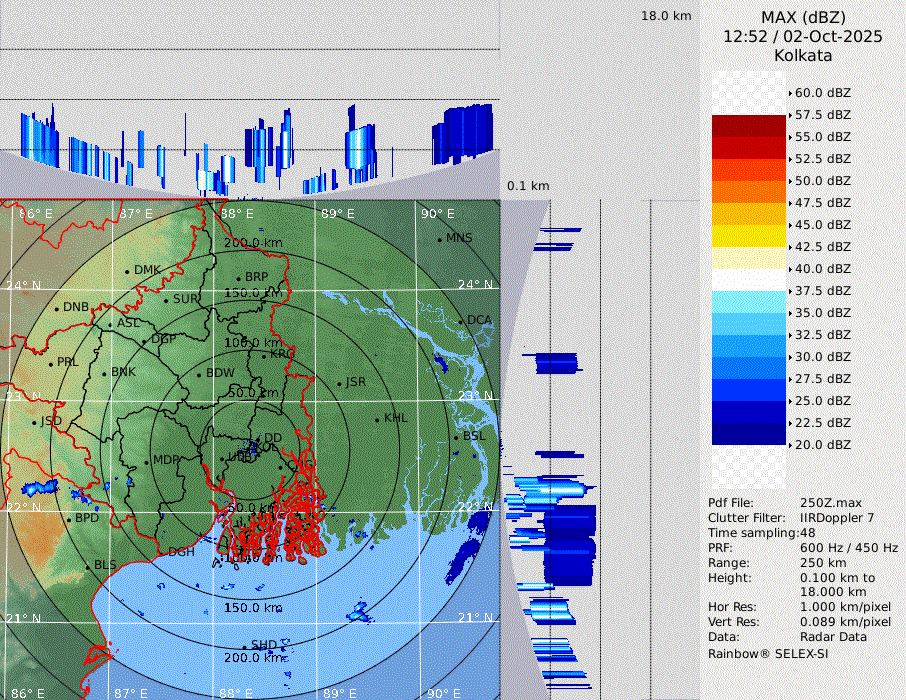The width and height of the screenshot is (906, 700).
Task: Click the Clutter Filter IIRDoppler 7 value
Action: (837, 518)
